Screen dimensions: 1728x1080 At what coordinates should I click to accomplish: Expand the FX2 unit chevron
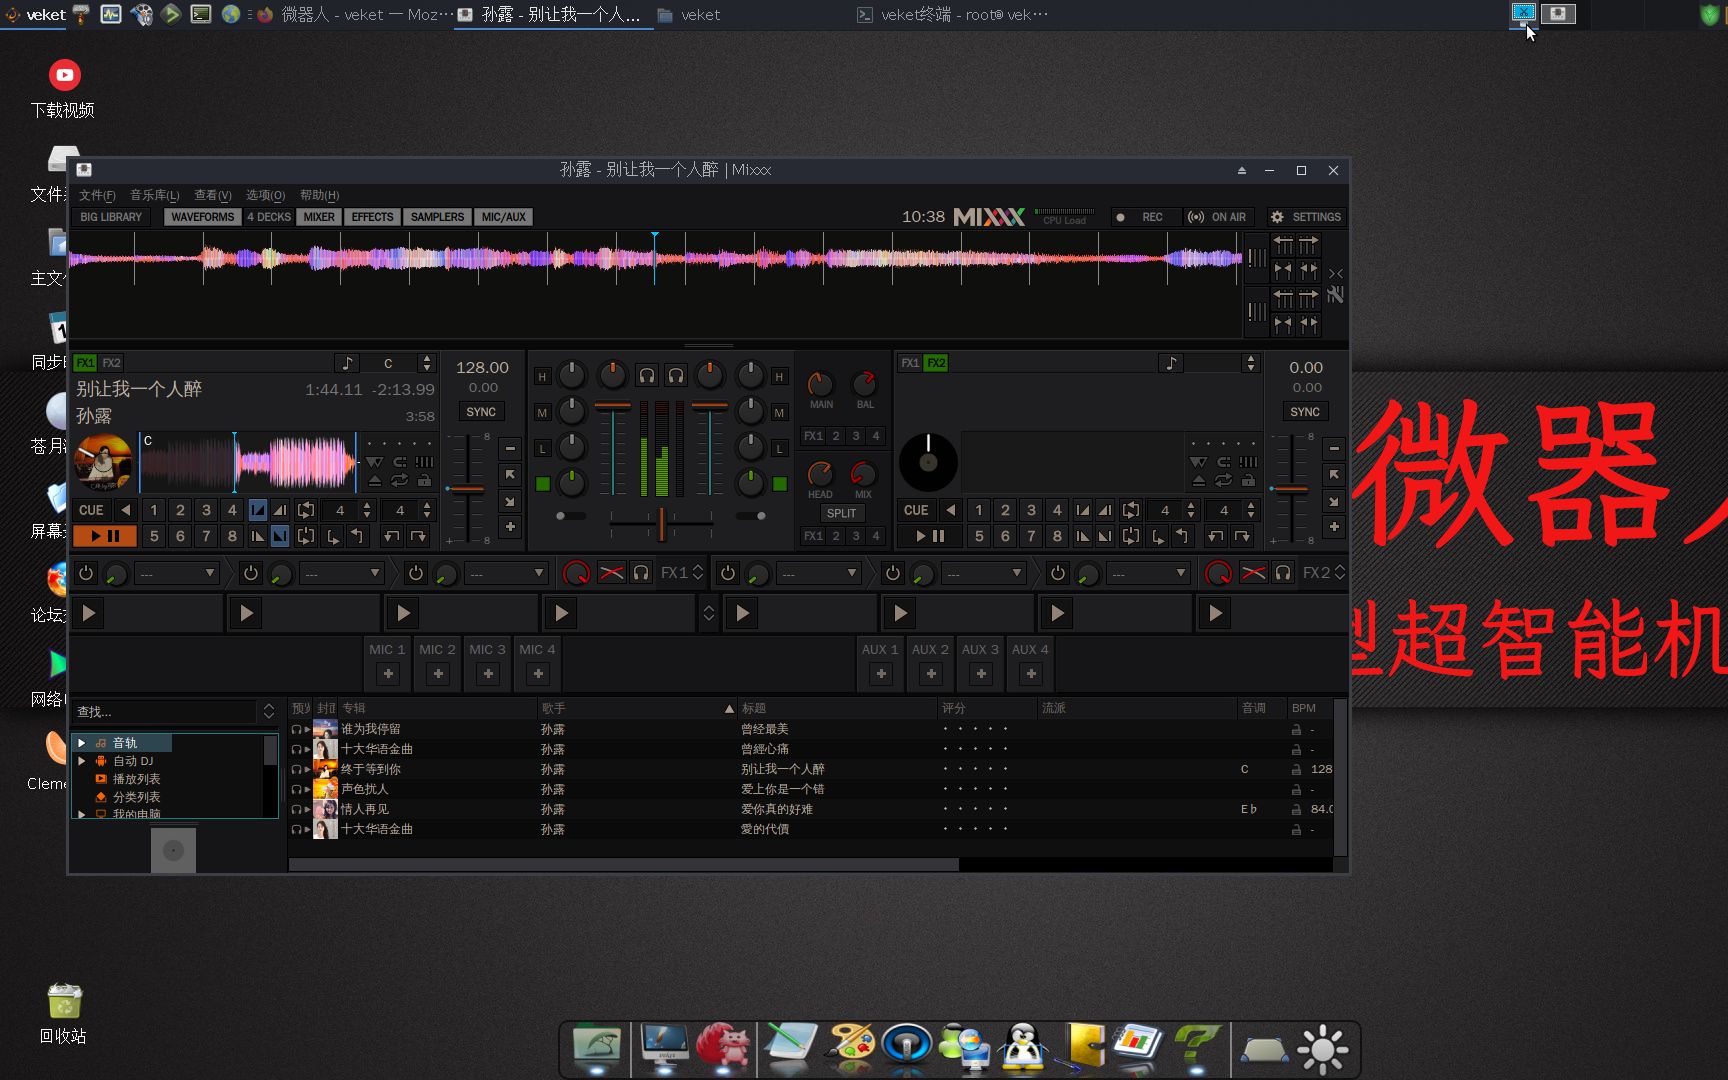click(x=1340, y=573)
